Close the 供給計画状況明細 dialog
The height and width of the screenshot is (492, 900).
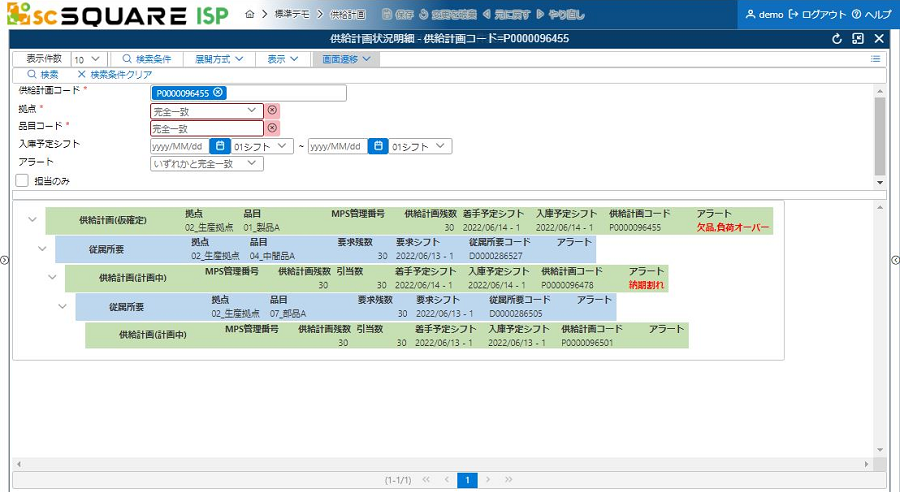click(x=879, y=38)
